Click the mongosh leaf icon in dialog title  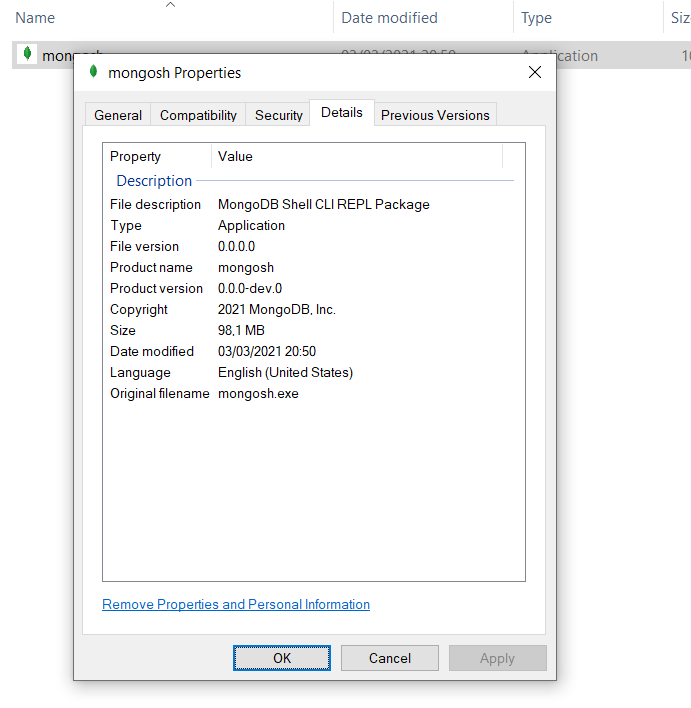93,71
